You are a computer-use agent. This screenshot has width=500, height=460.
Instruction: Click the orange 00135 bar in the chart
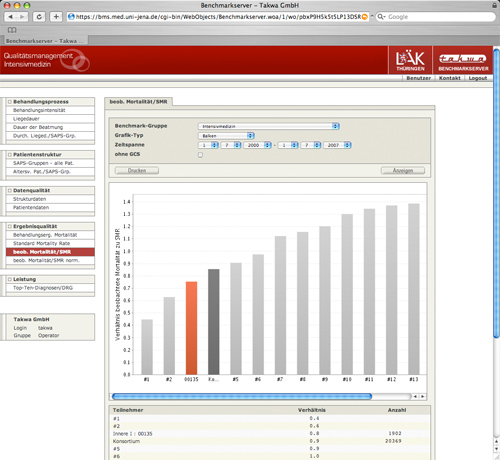tap(191, 328)
